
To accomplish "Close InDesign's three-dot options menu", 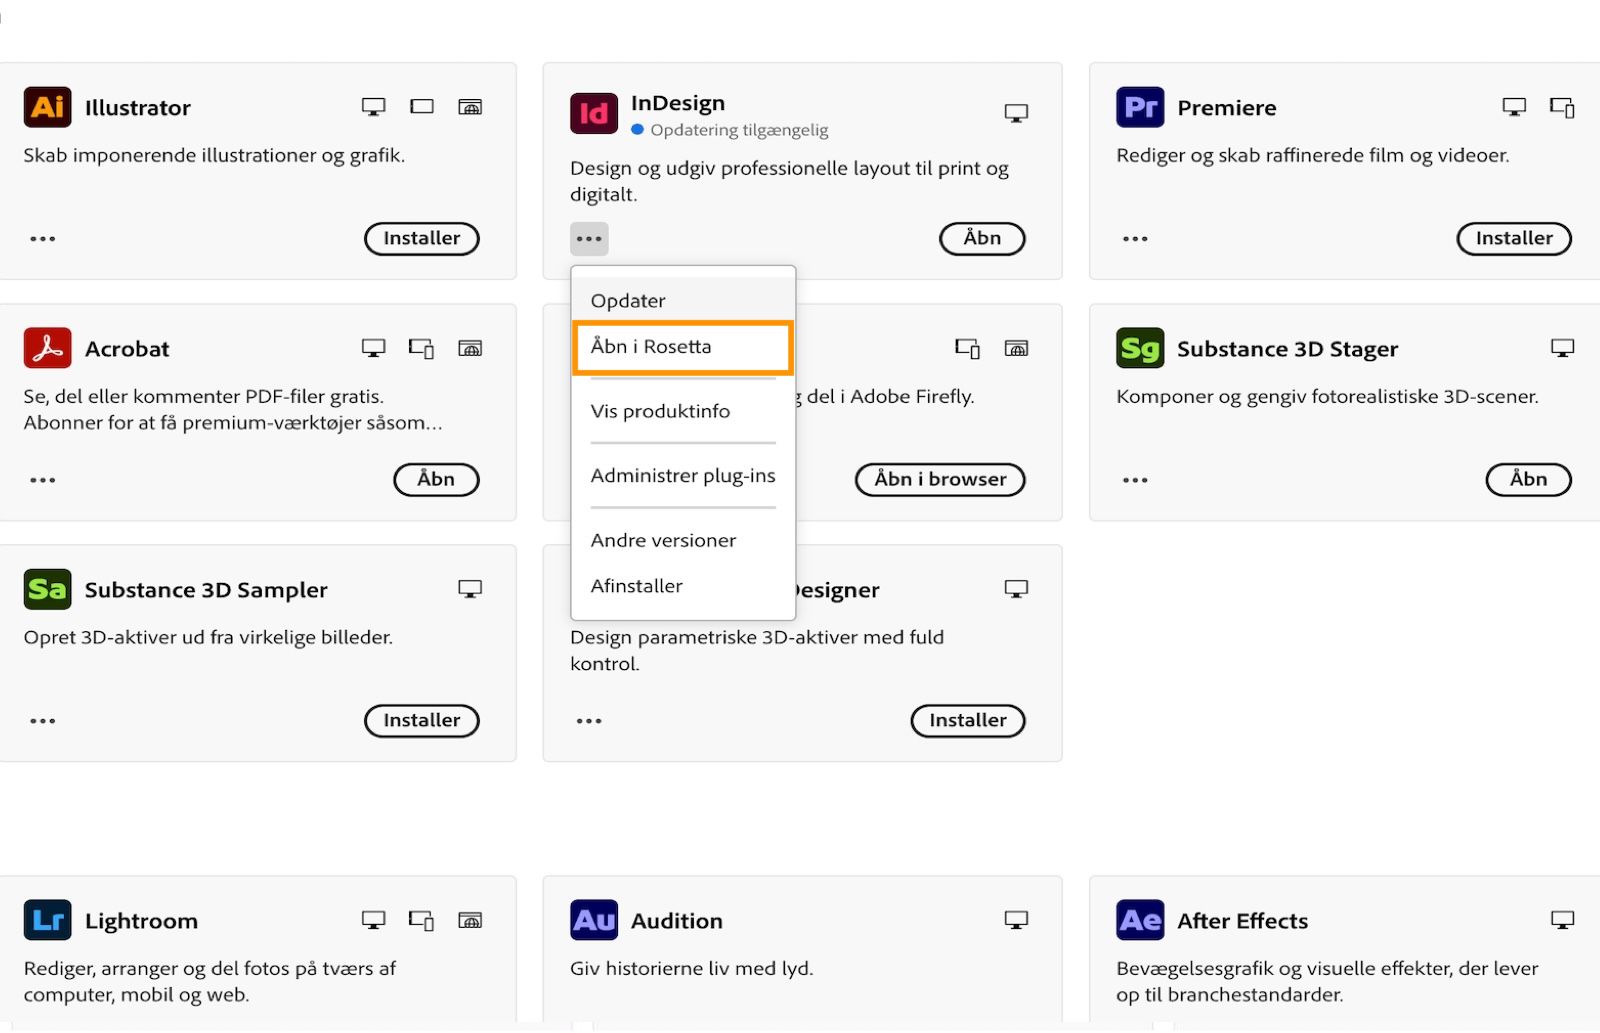I will tap(589, 239).
